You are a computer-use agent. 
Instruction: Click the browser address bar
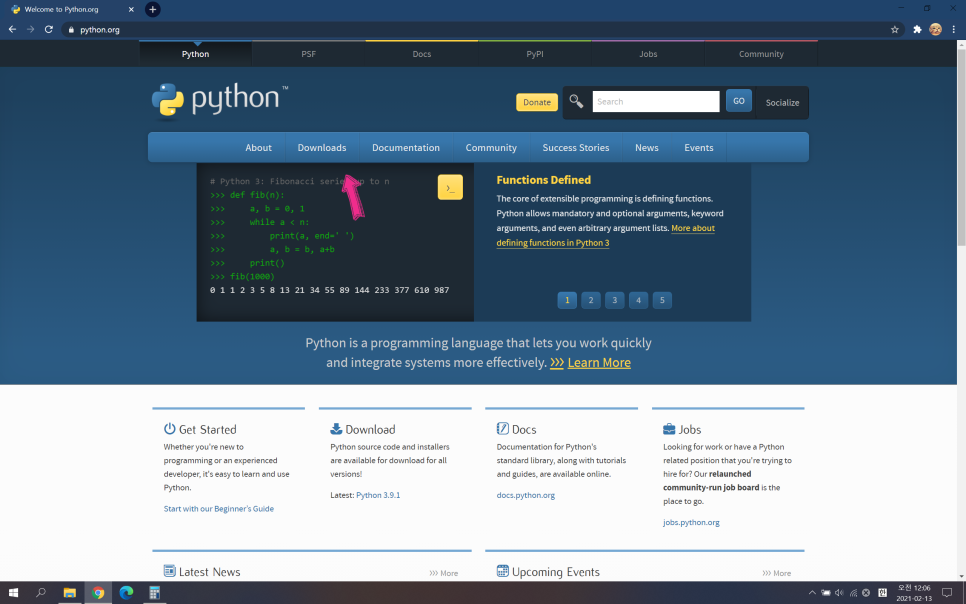pos(481,30)
